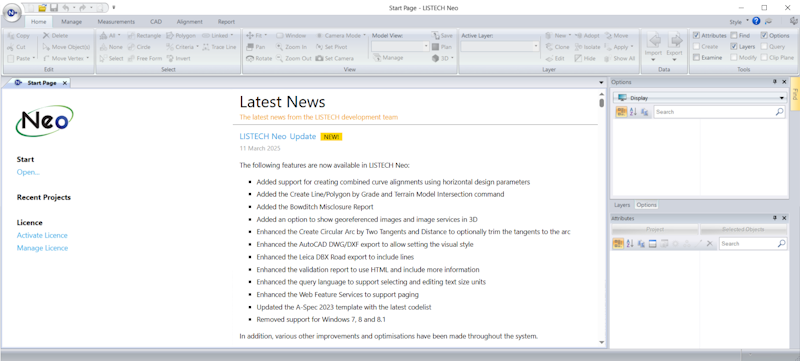Check the Create checkbox in Tools
This screenshot has height=361, width=800.
pos(696,47)
